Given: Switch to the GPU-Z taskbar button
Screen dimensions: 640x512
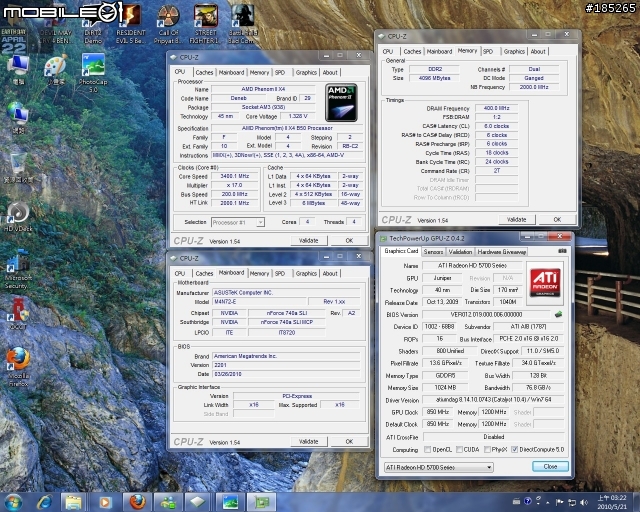Looking at the screenshot, I should pyautogui.click(x=261, y=502).
